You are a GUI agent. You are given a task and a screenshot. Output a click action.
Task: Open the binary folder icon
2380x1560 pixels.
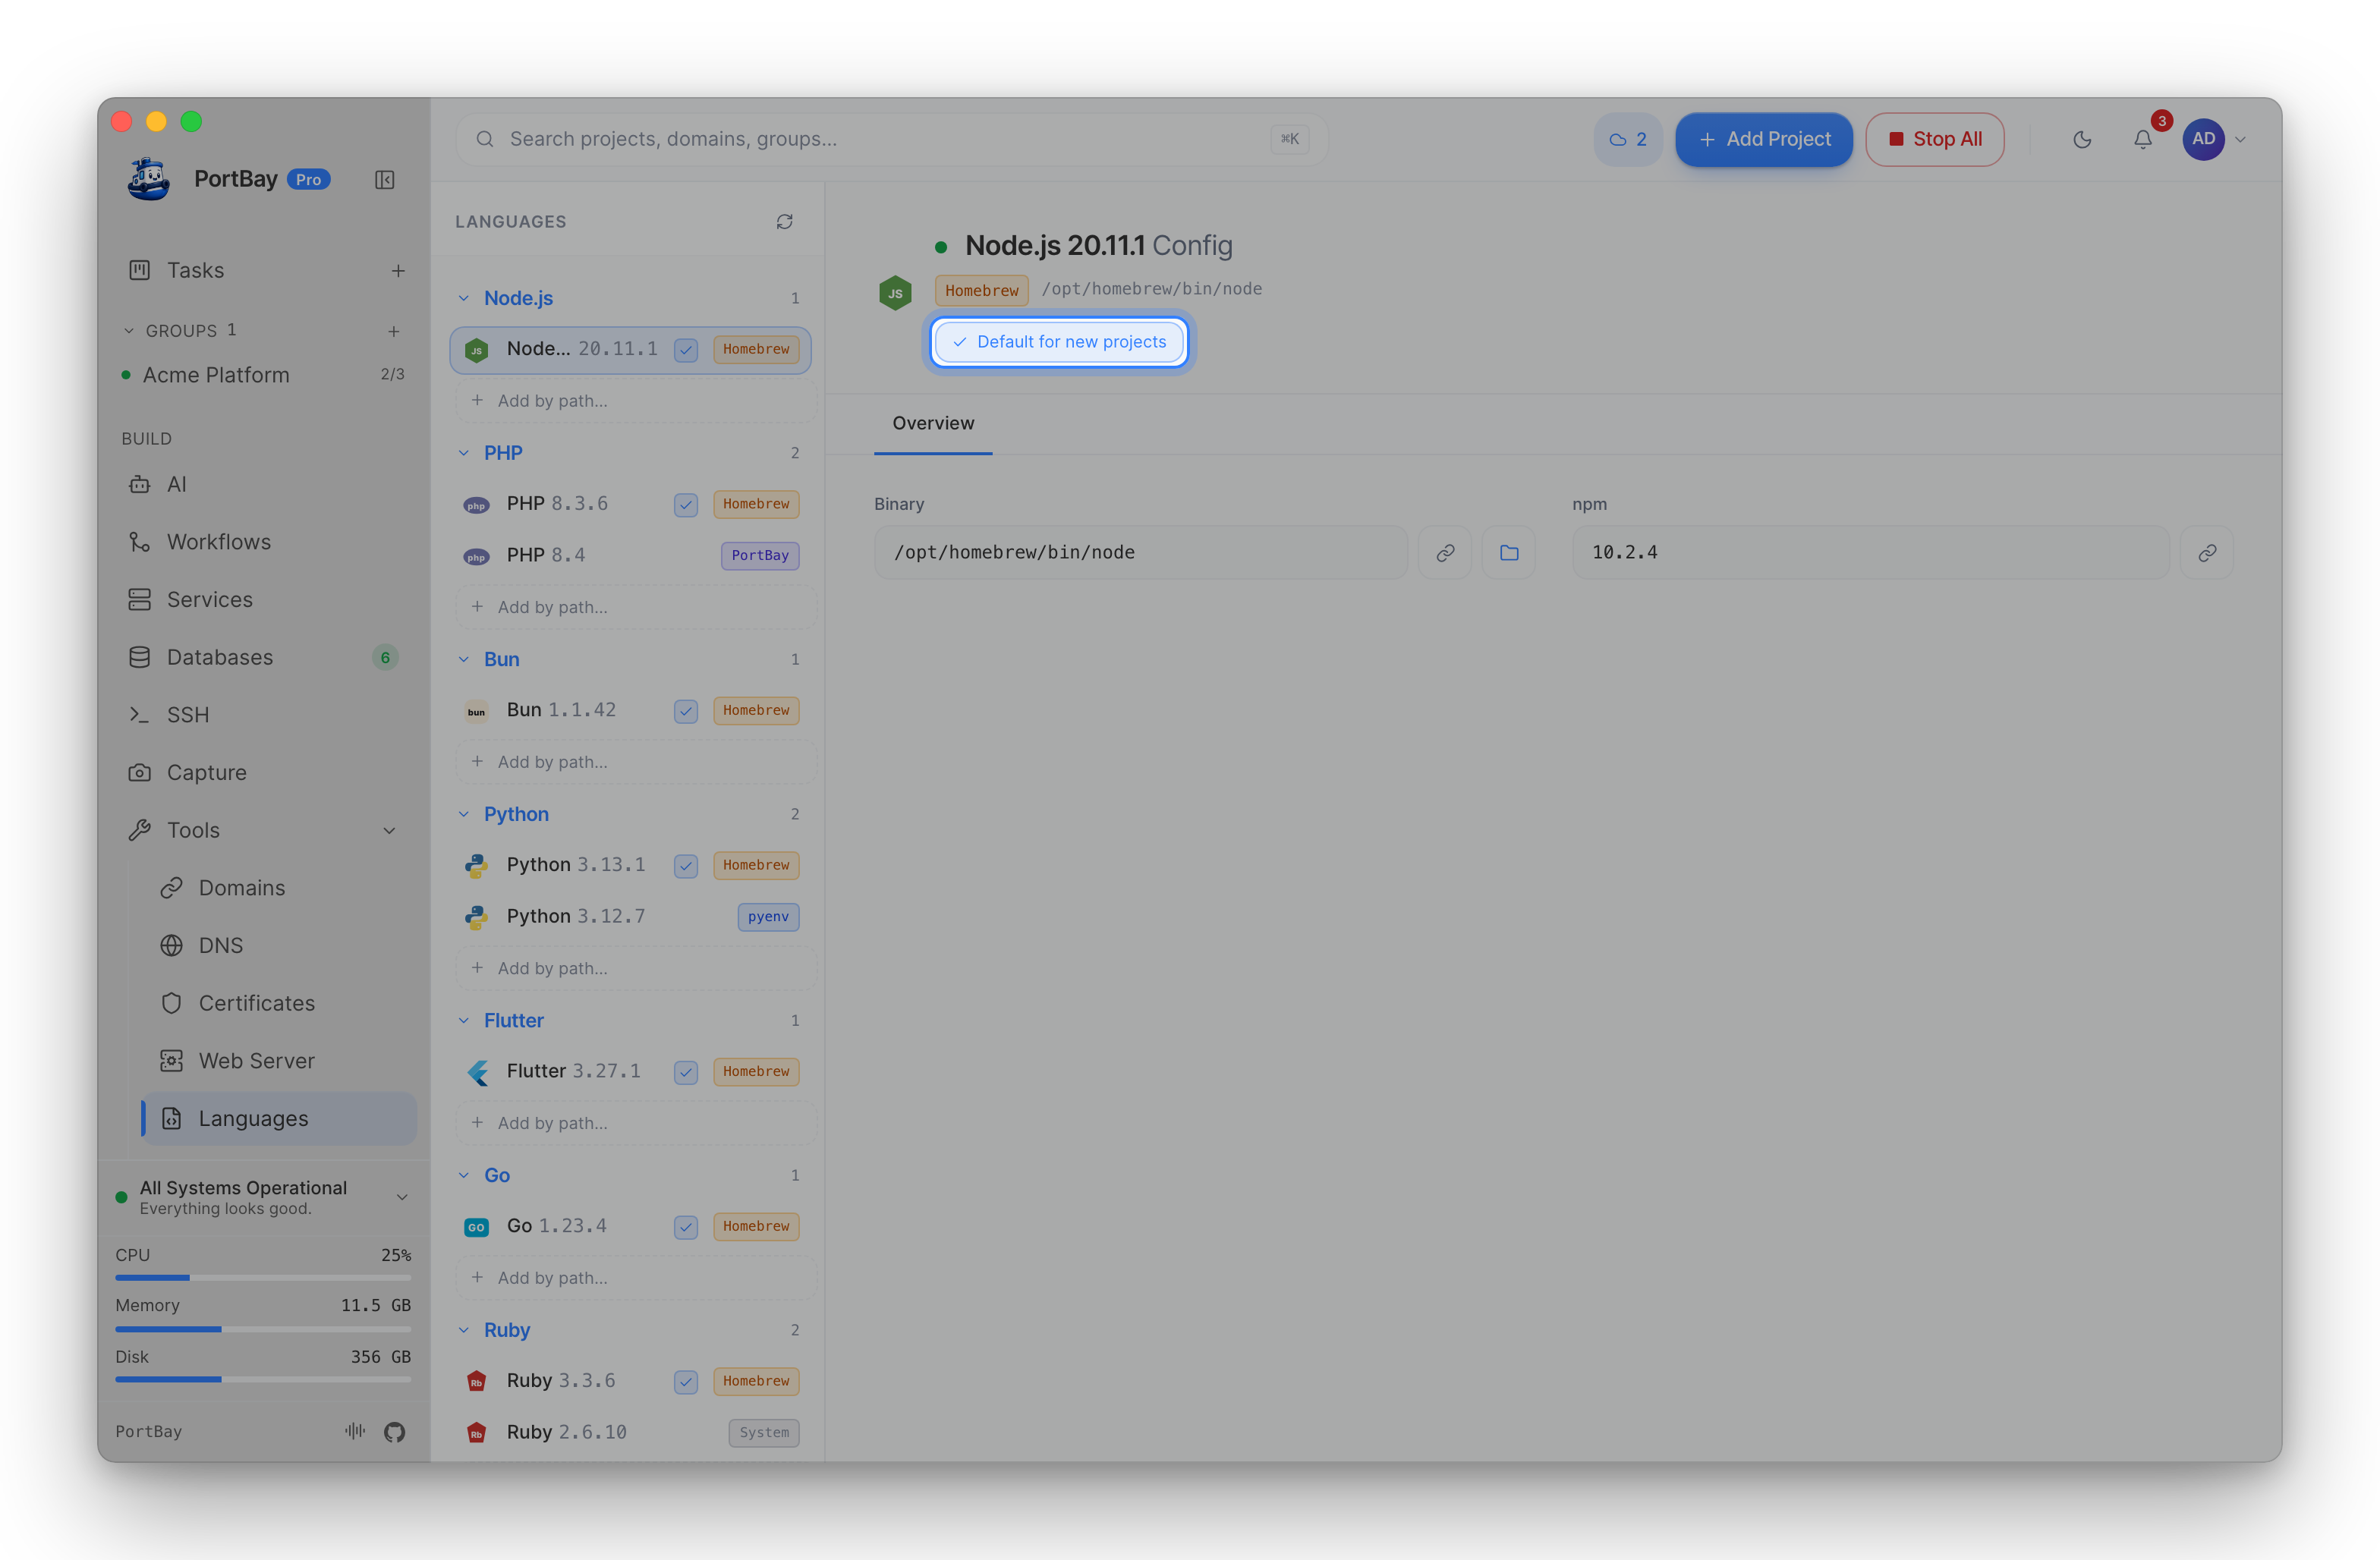tap(1509, 552)
